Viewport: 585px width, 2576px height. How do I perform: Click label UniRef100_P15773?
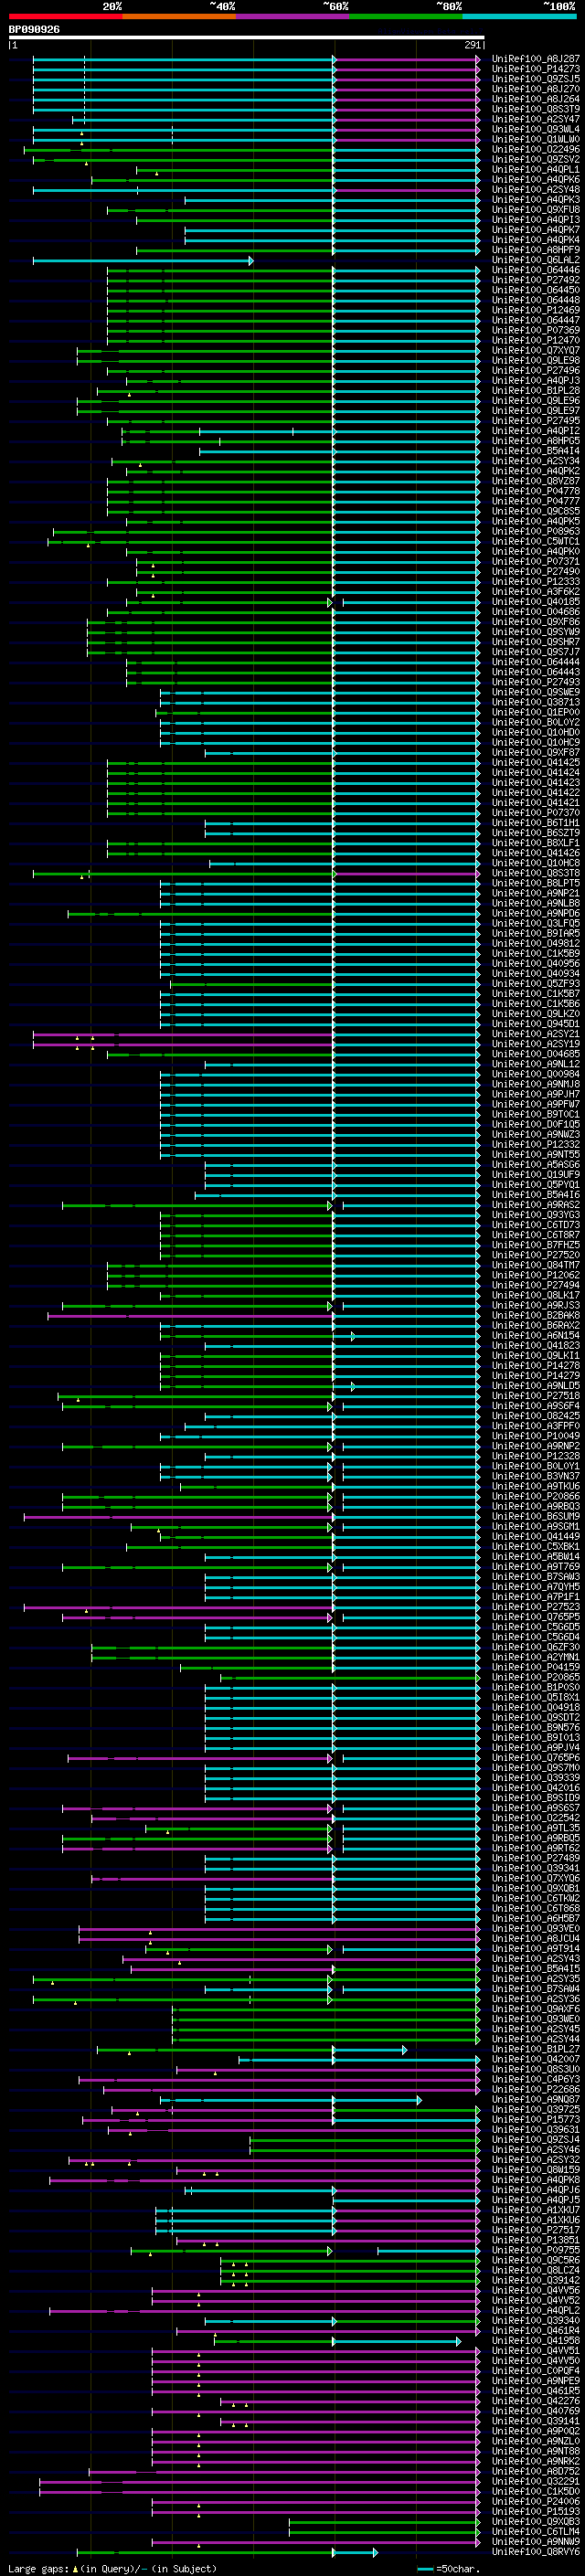pos(536,2119)
